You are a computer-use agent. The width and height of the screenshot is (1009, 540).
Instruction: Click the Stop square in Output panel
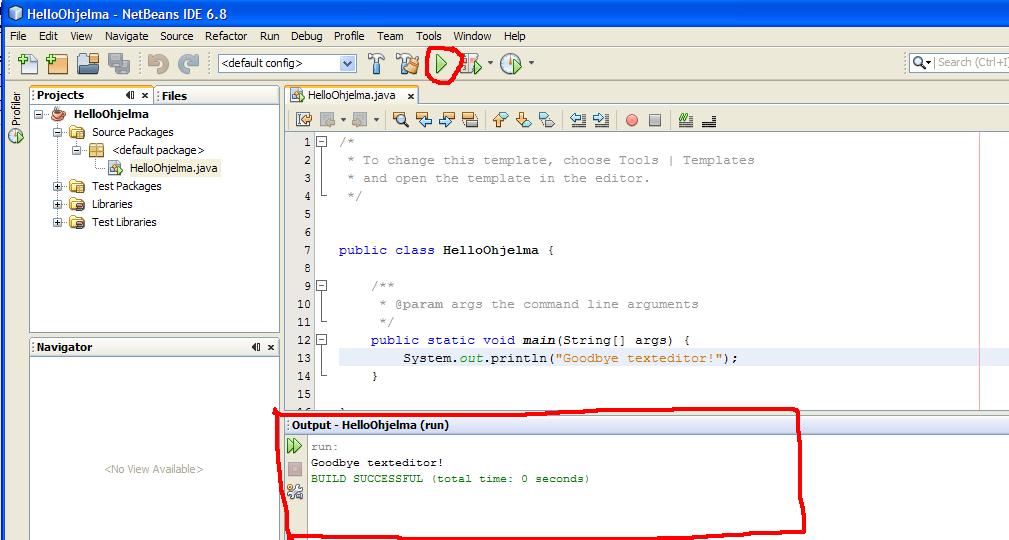pos(295,469)
